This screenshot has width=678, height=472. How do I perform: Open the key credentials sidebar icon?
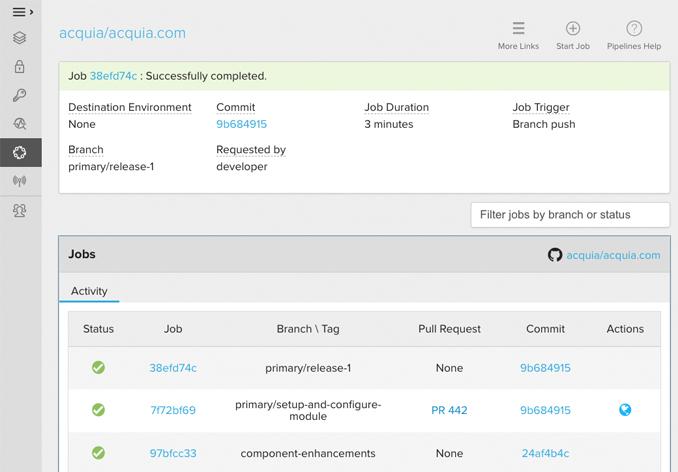click(x=19, y=95)
